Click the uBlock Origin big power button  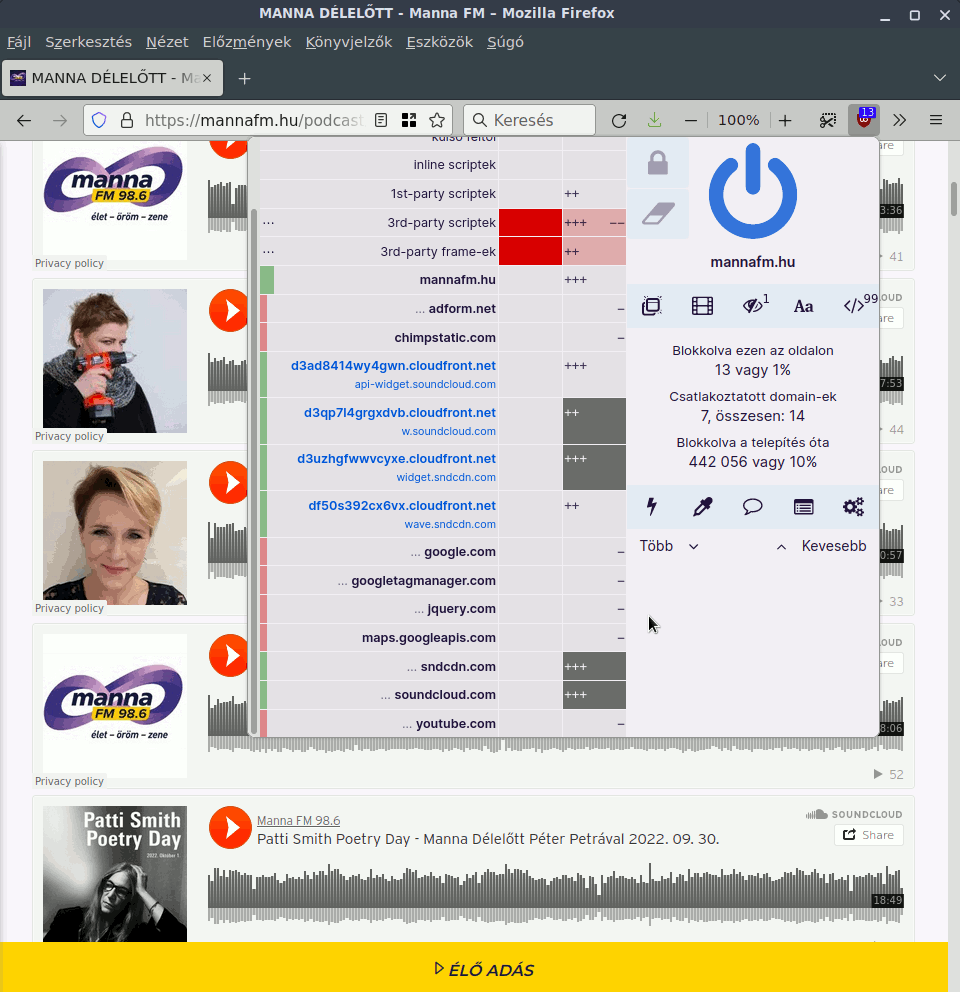752,192
